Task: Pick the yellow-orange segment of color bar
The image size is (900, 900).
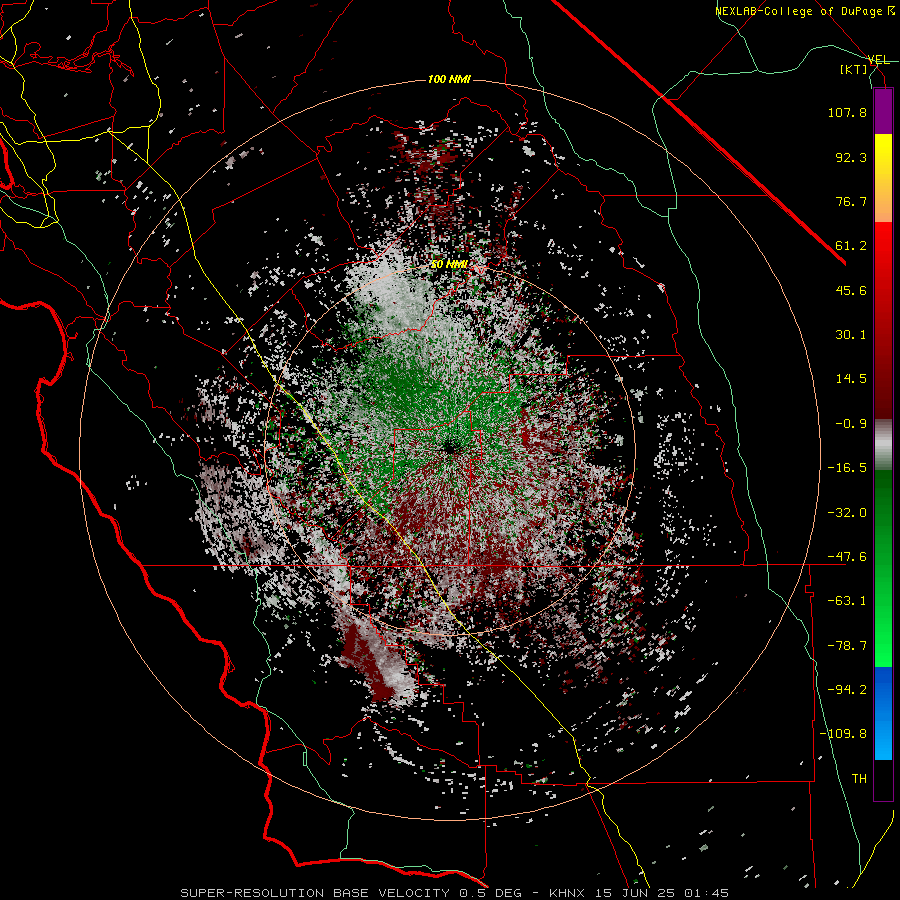Action: click(x=883, y=178)
